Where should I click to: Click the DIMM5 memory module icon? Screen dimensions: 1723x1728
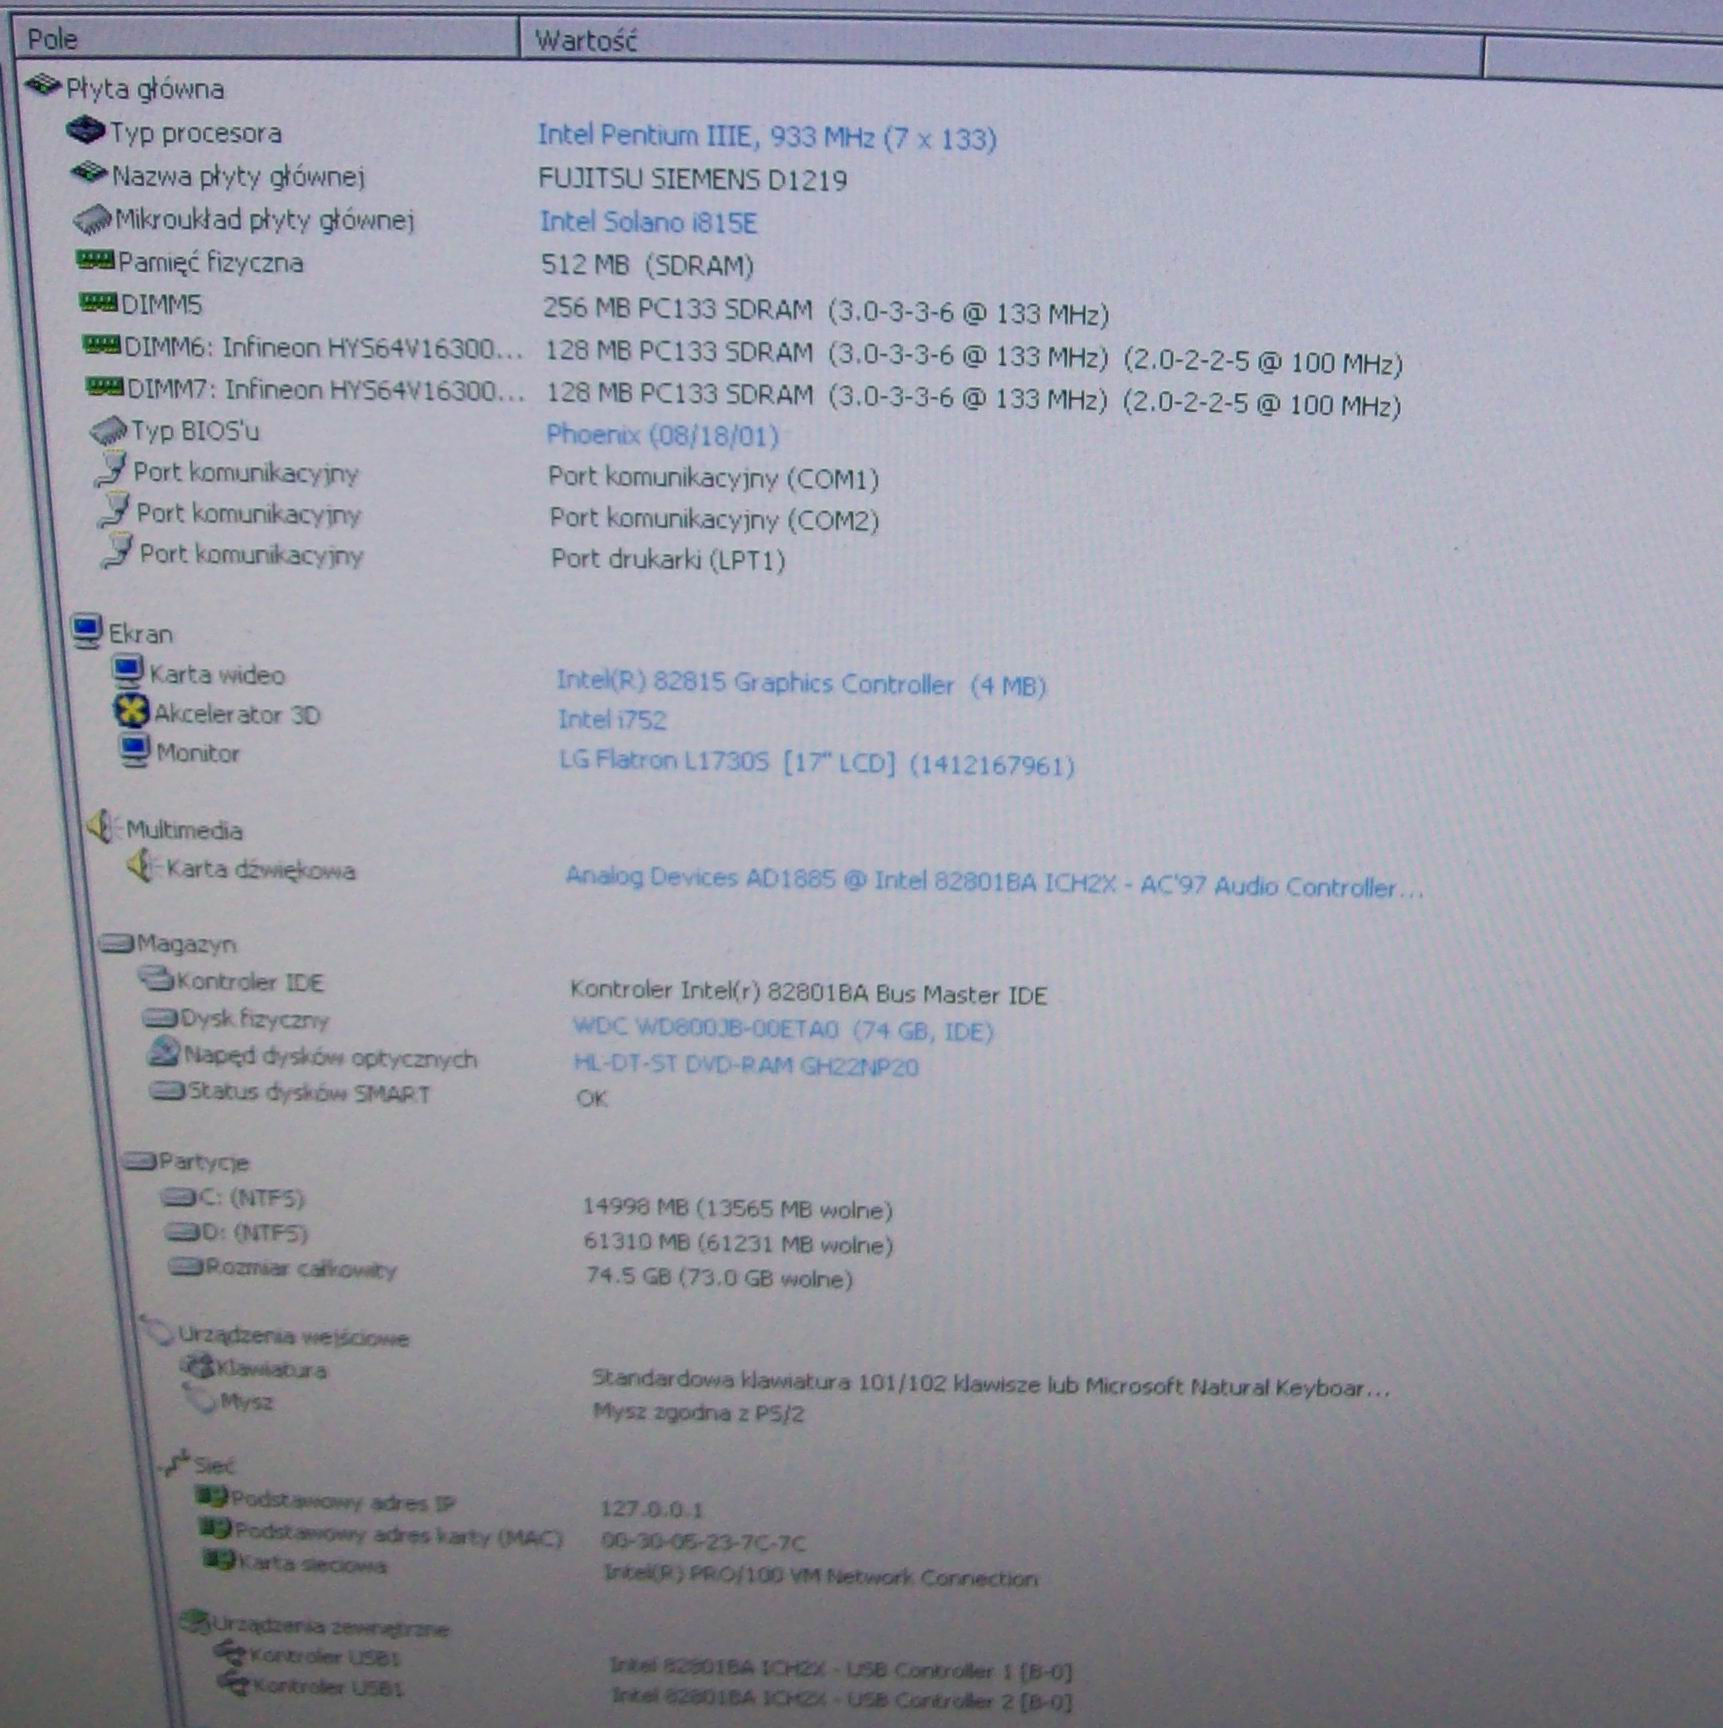[x=98, y=302]
